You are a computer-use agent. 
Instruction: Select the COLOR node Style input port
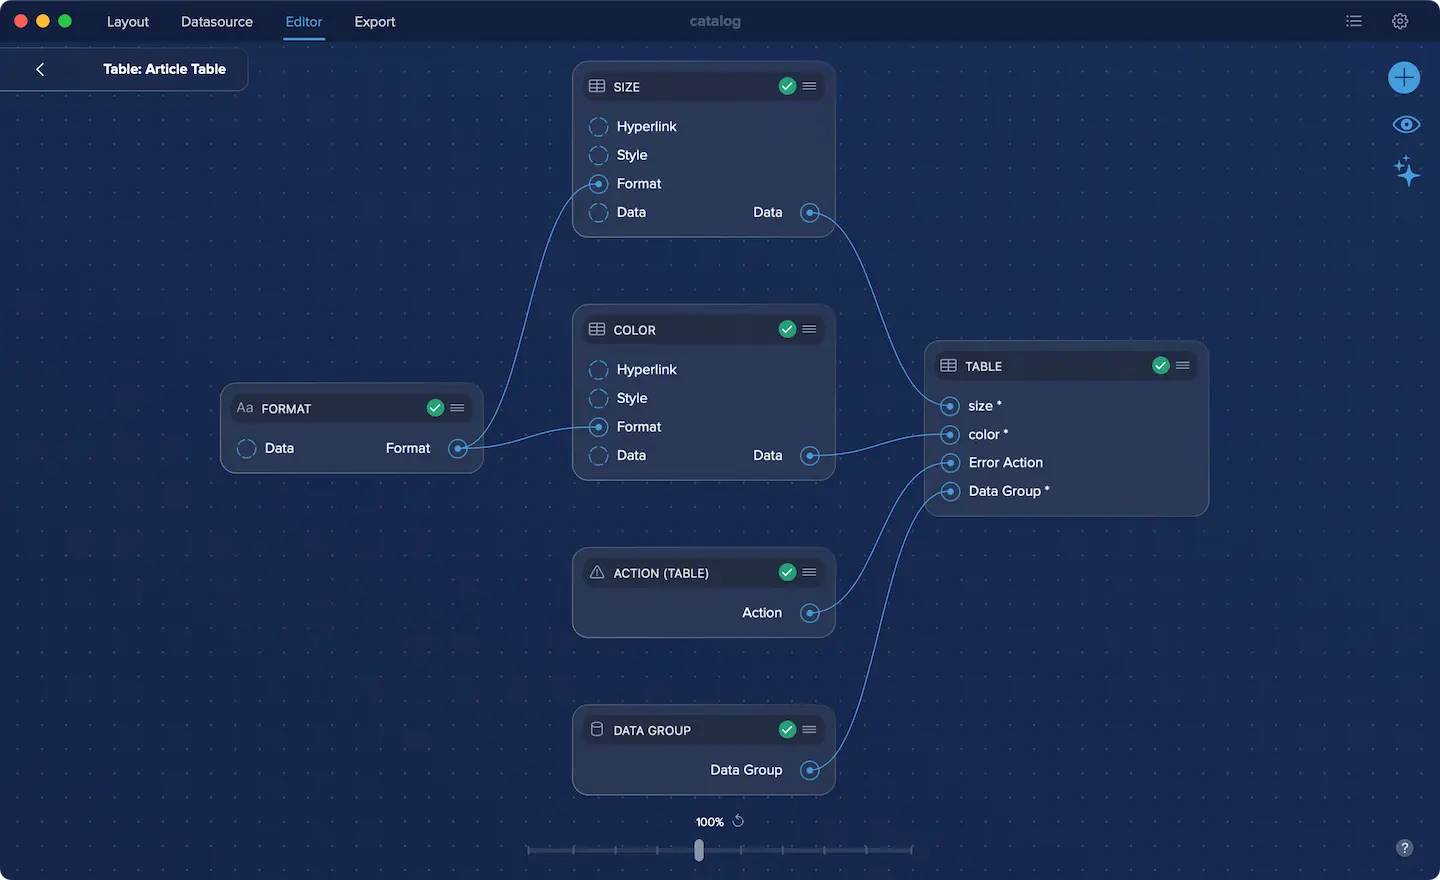(x=598, y=398)
